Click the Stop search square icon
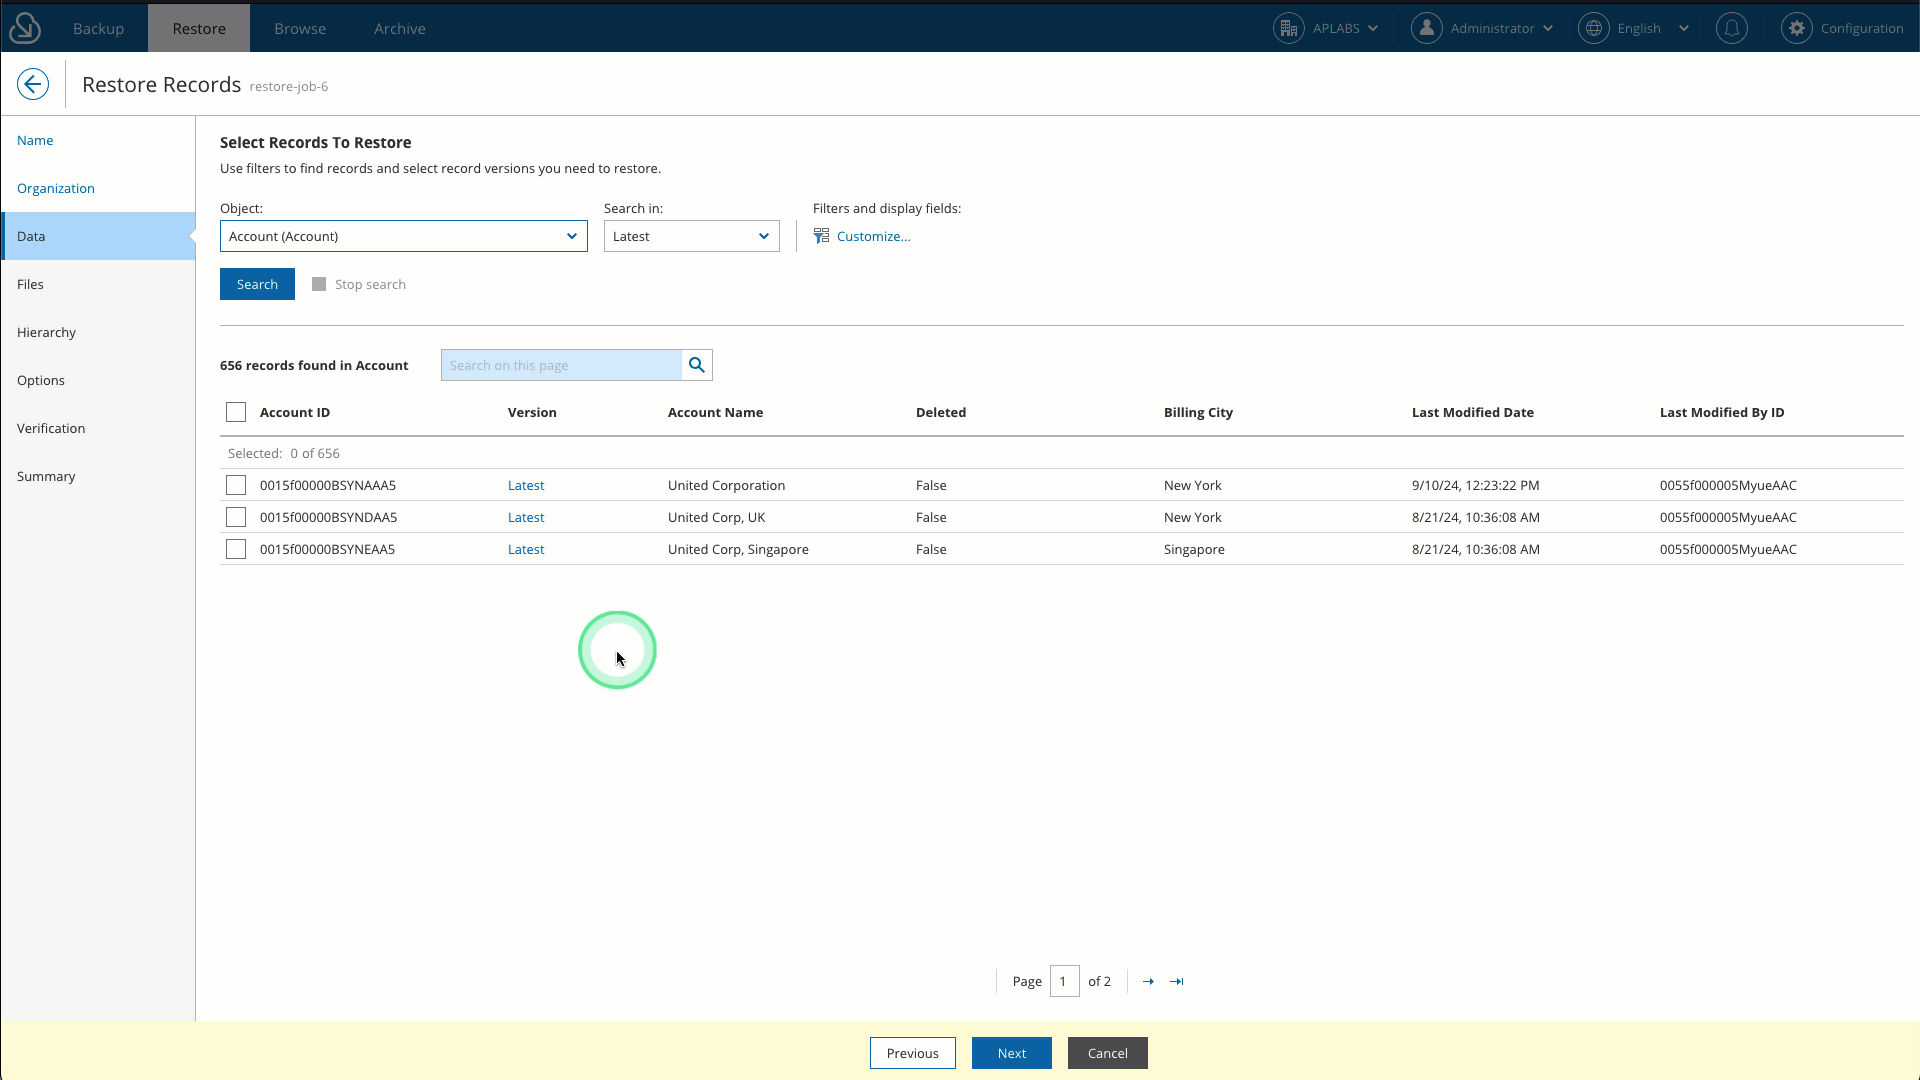Screen dimensions: 1920x1080 tap(319, 284)
